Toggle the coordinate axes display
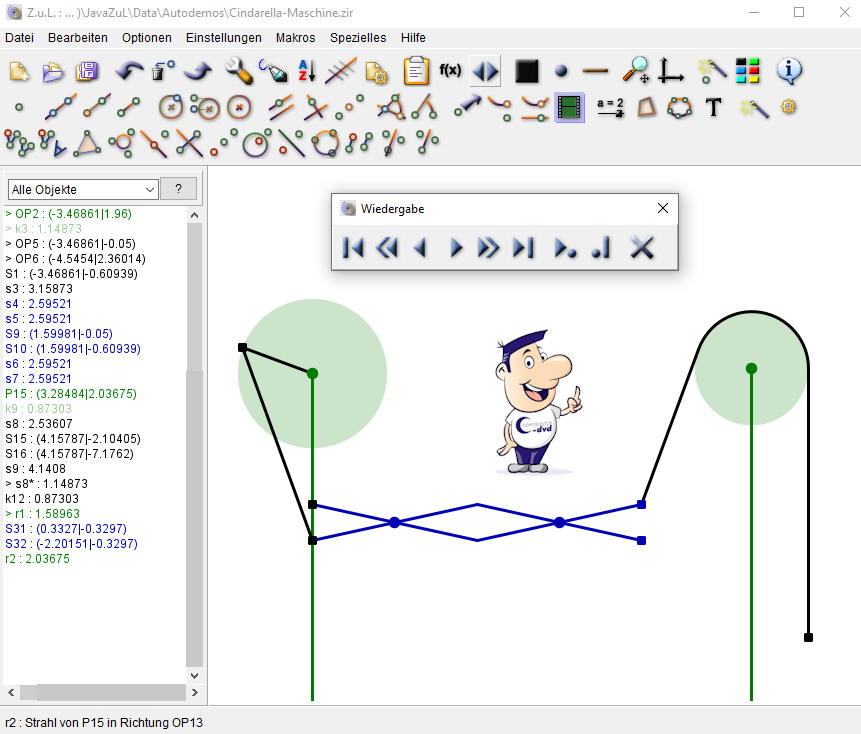Viewport: 861px width, 734px height. pyautogui.click(x=670, y=71)
